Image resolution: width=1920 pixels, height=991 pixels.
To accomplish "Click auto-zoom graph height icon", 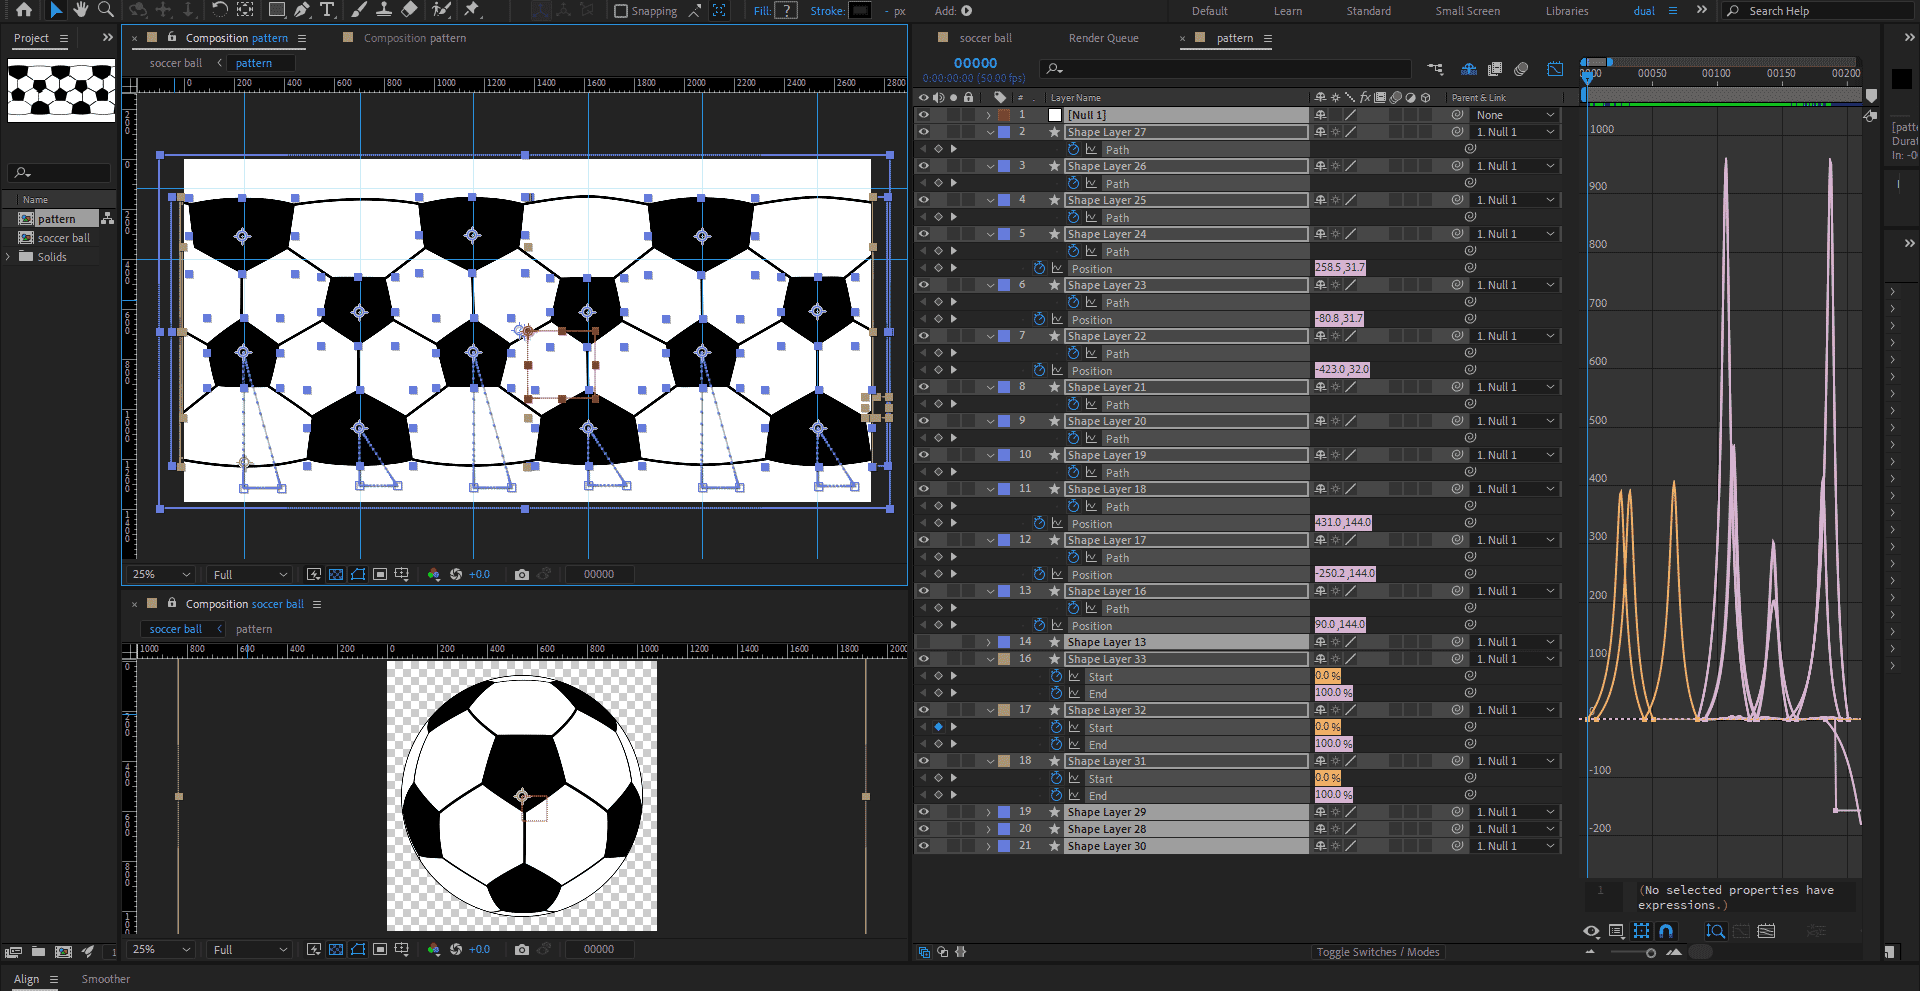I will tap(1716, 931).
